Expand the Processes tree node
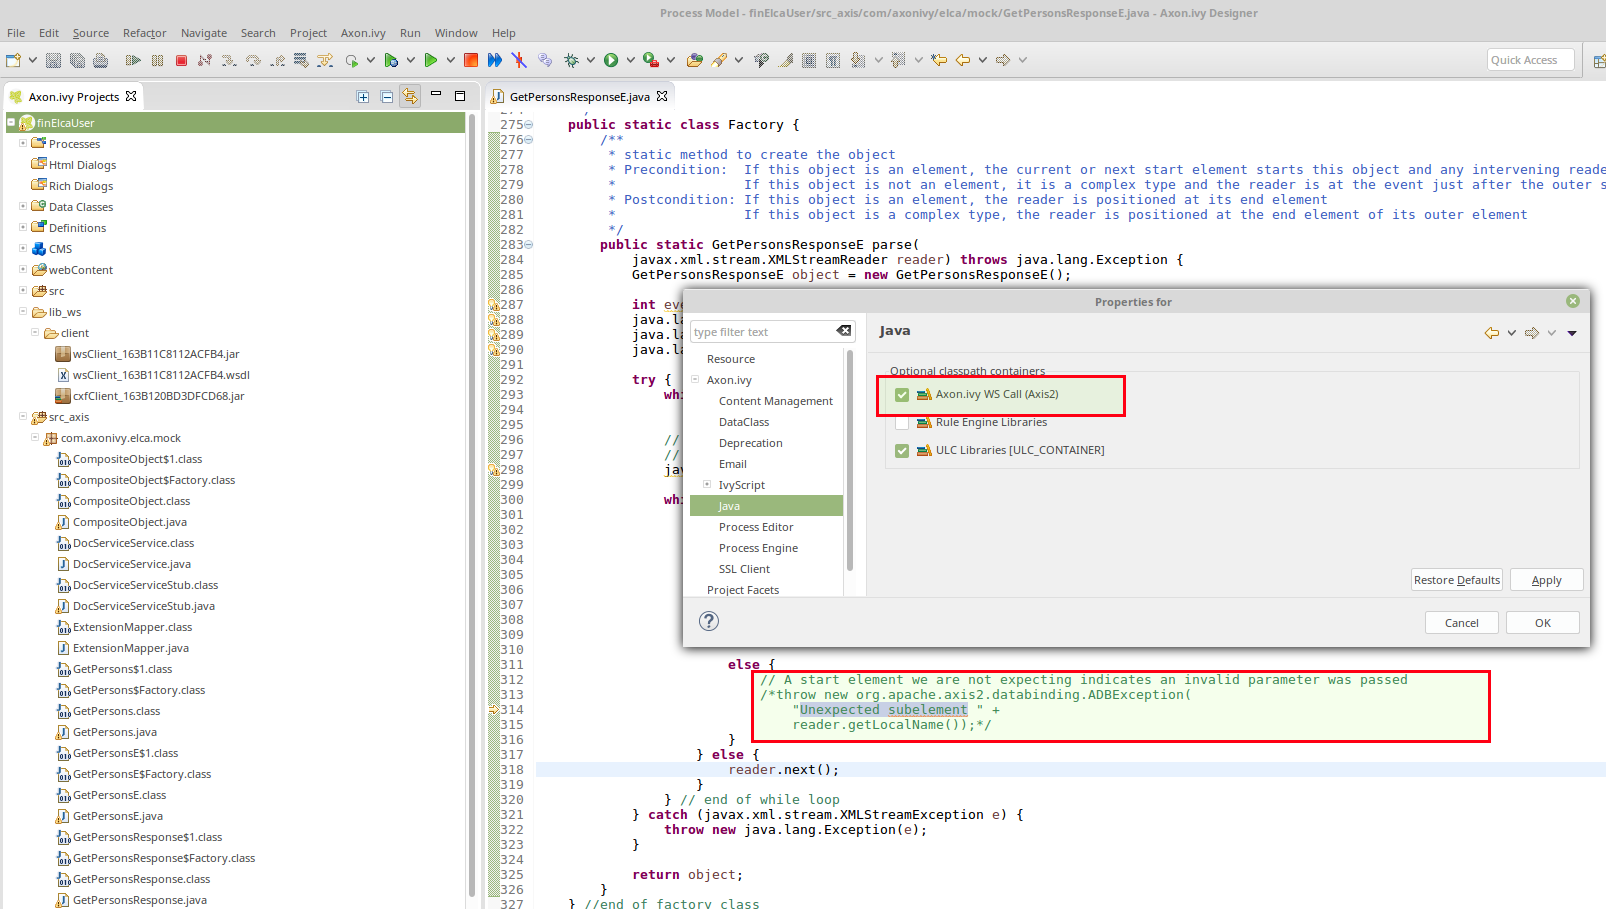 click(23, 143)
